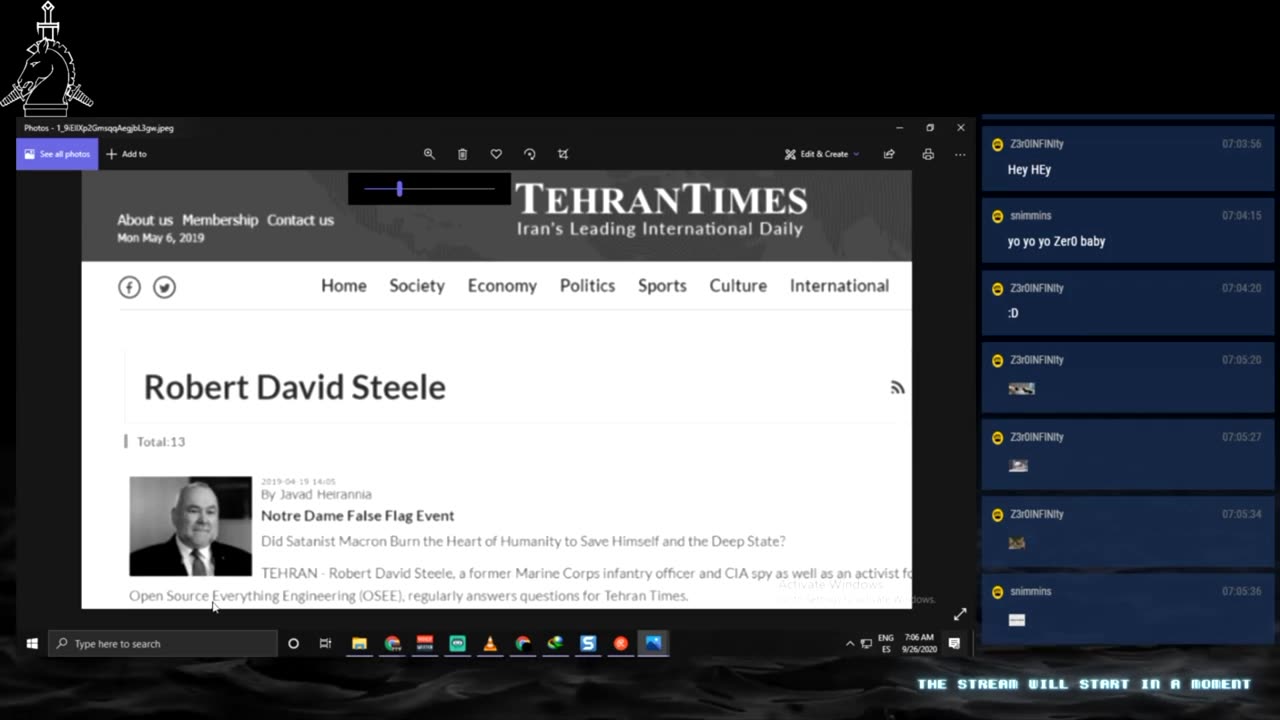
Task: Open Task View on the taskbar
Action: [x=325, y=644]
